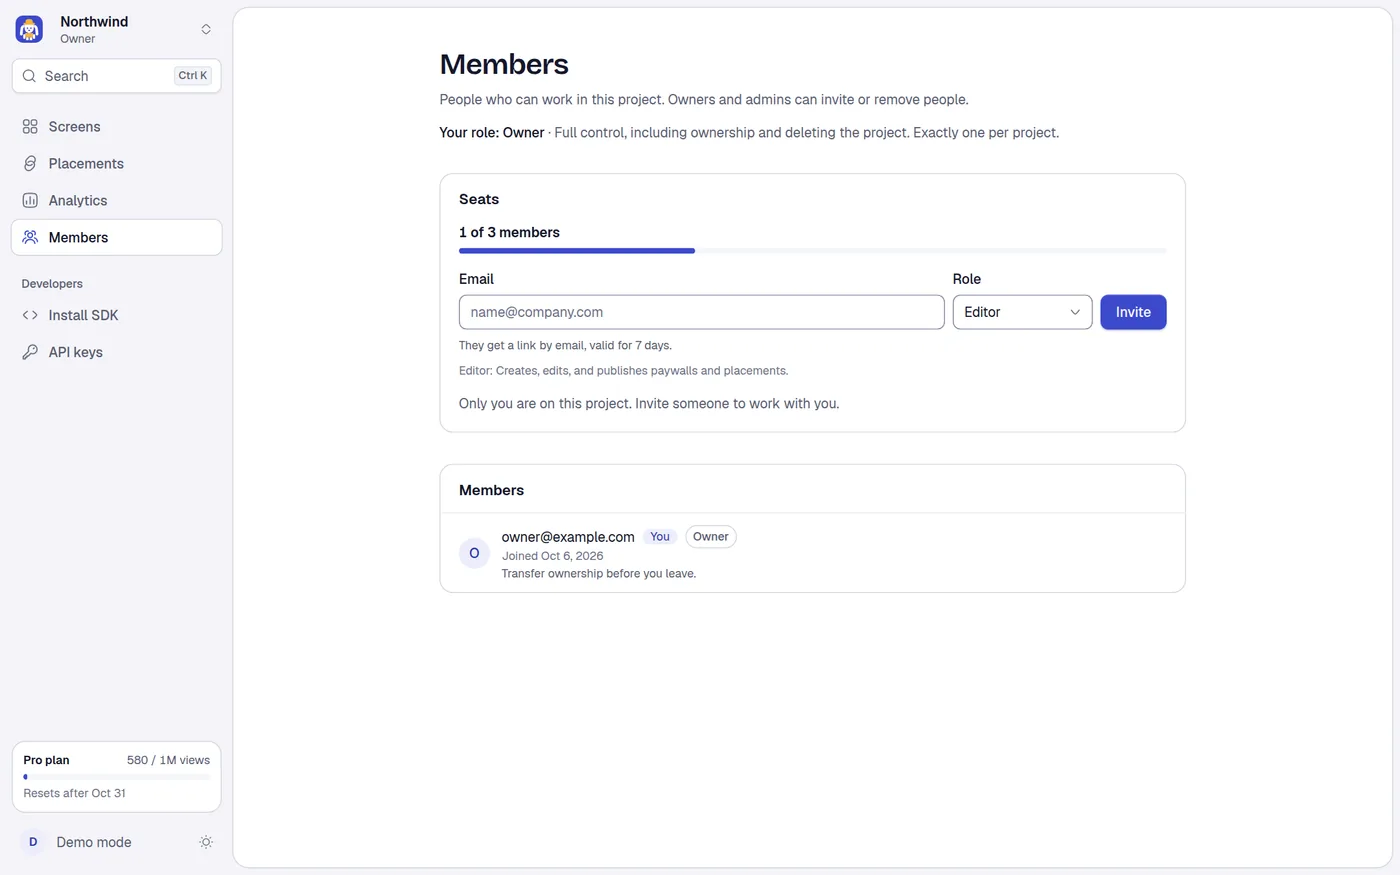Click the 'You' badge on owner row

(660, 537)
